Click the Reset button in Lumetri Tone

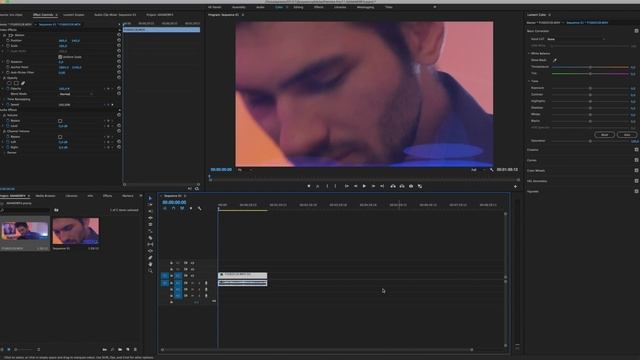(x=604, y=135)
